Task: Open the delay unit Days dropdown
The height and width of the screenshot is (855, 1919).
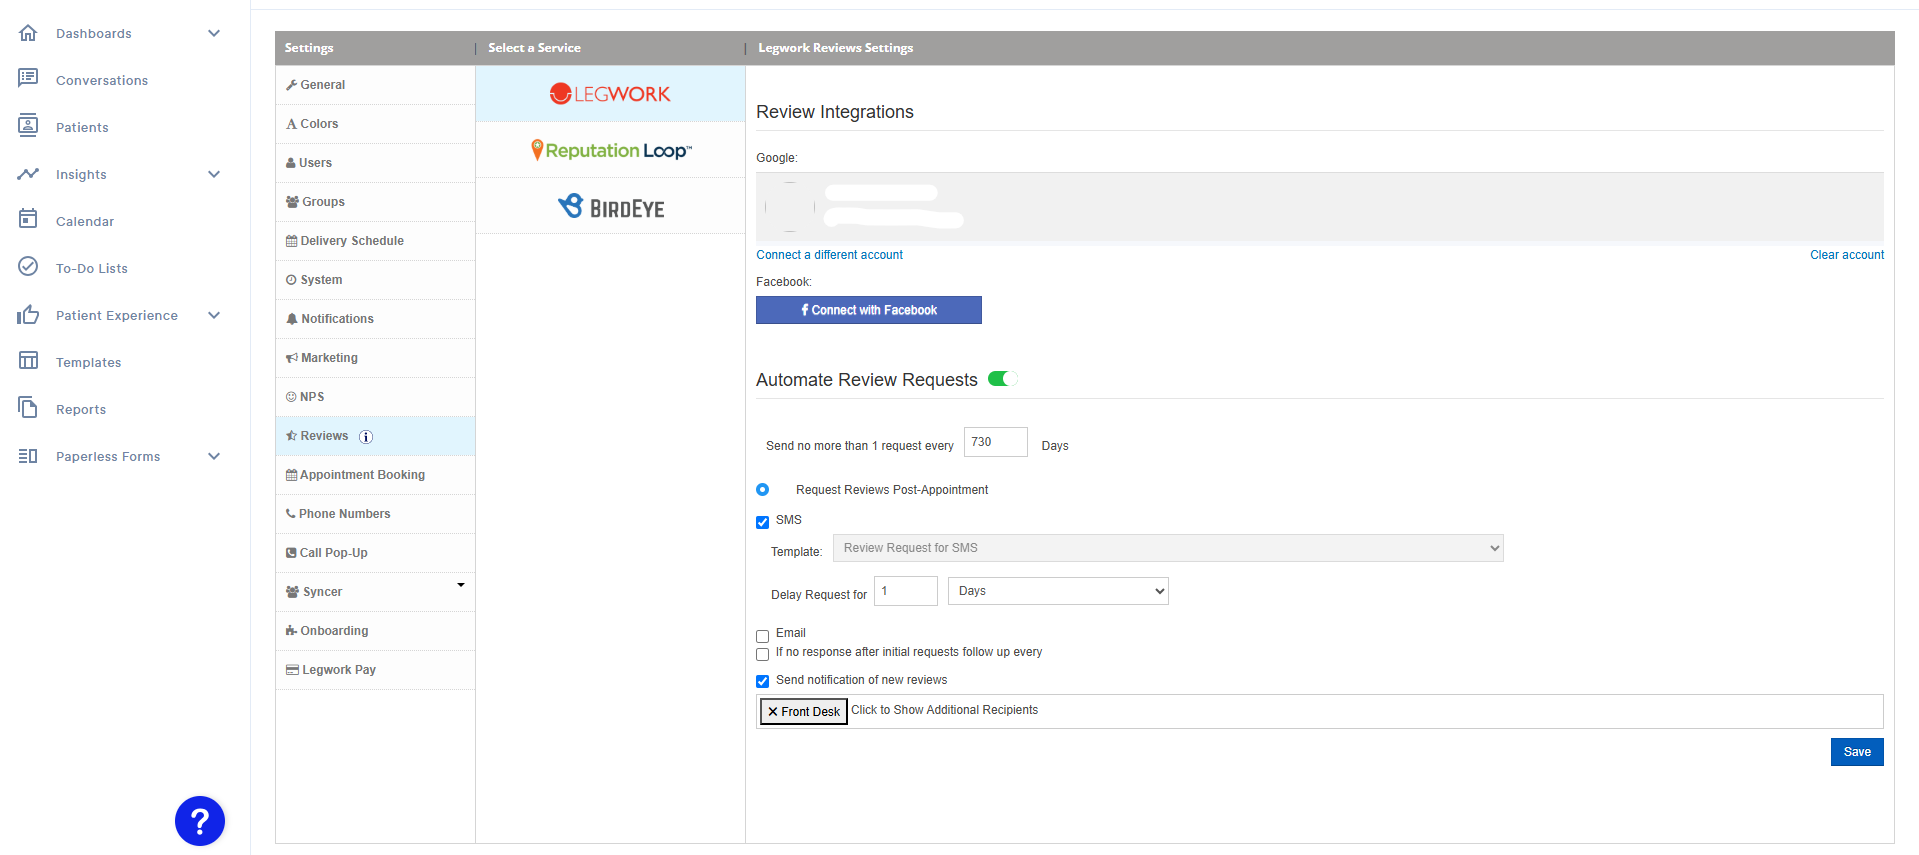Action: coord(1058,591)
